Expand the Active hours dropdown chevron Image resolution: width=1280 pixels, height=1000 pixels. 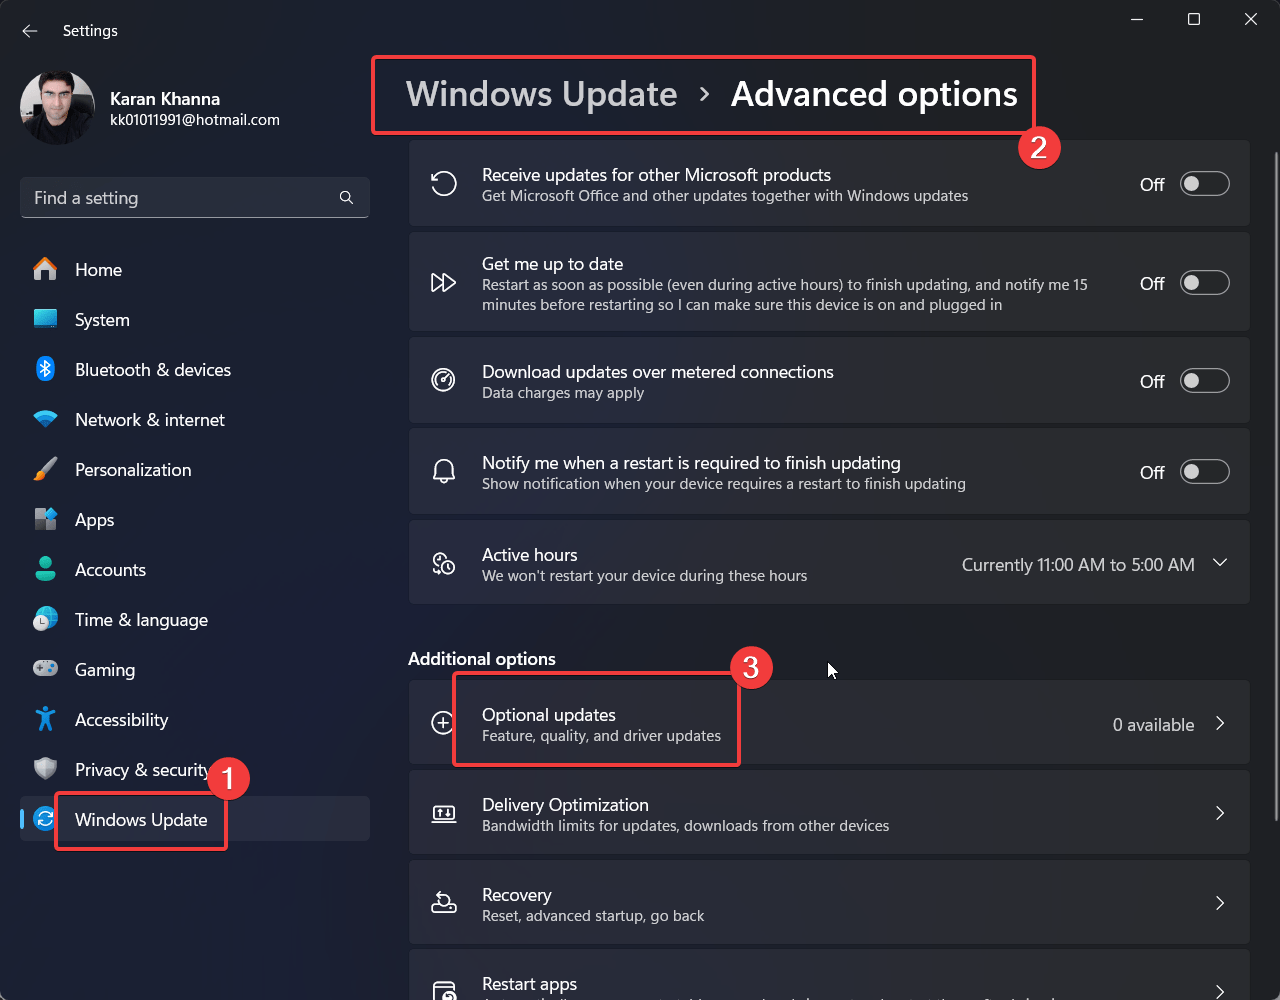[x=1220, y=563]
